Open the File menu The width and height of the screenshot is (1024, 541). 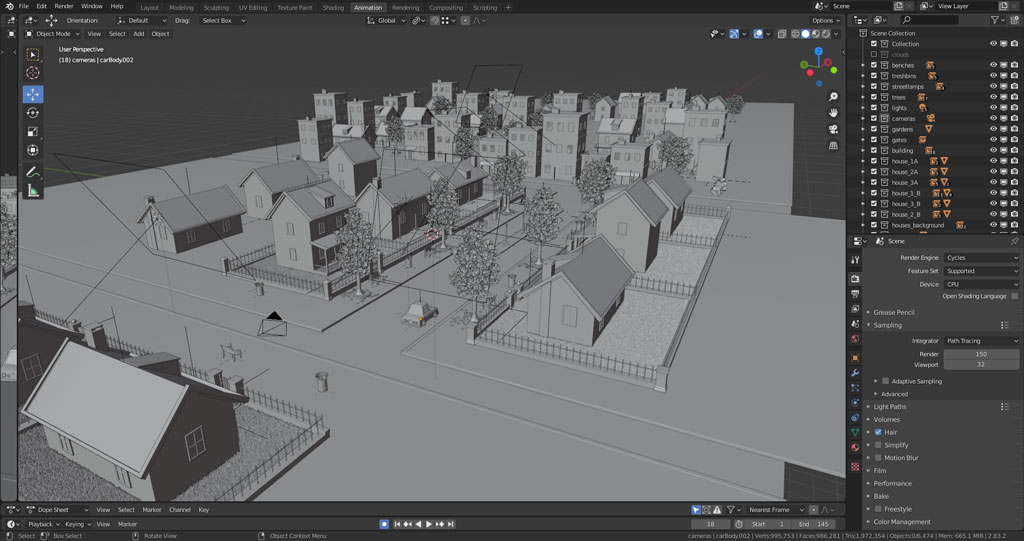pos(24,7)
